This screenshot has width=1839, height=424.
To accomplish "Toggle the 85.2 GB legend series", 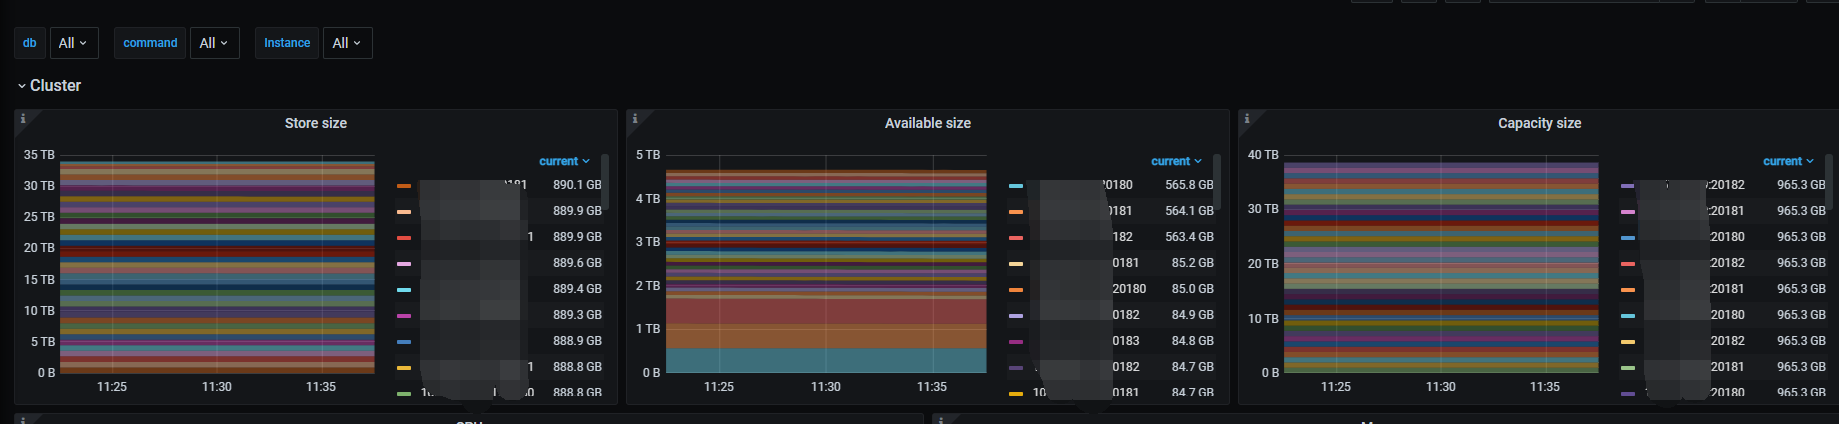I will 1111,263.
